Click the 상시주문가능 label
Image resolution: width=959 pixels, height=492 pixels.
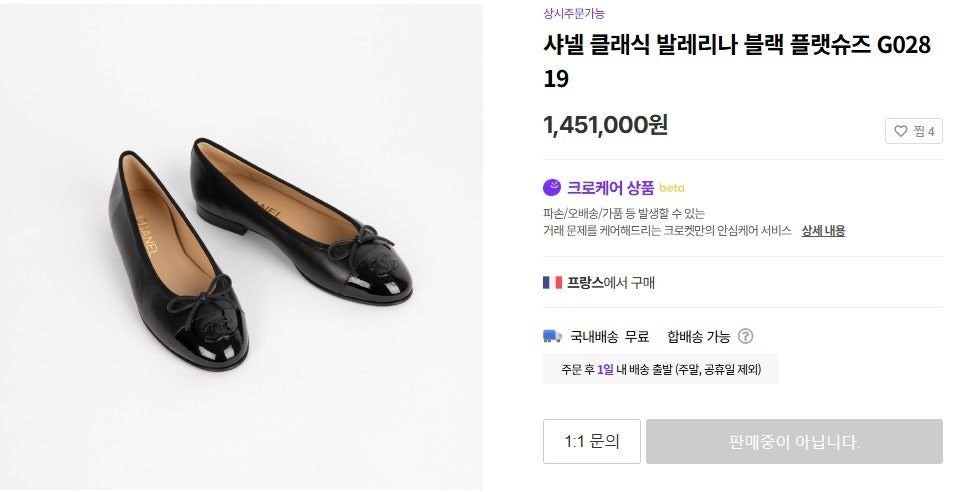click(x=574, y=14)
